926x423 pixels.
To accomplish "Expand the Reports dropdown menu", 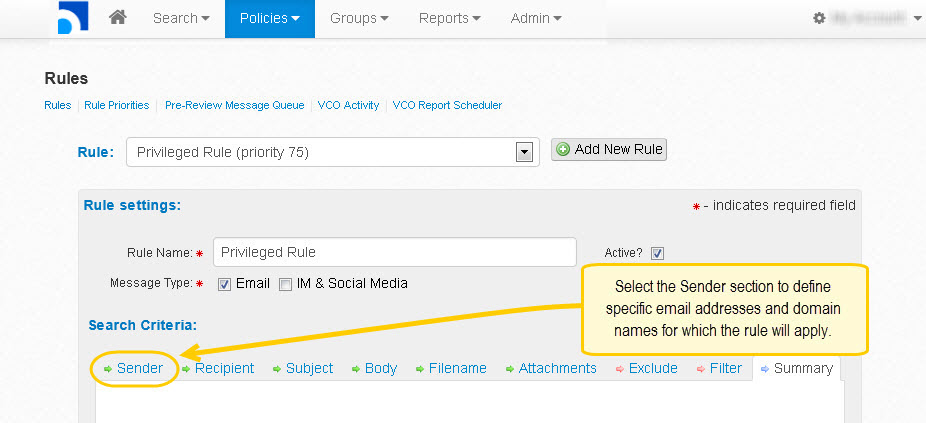I will [448, 18].
